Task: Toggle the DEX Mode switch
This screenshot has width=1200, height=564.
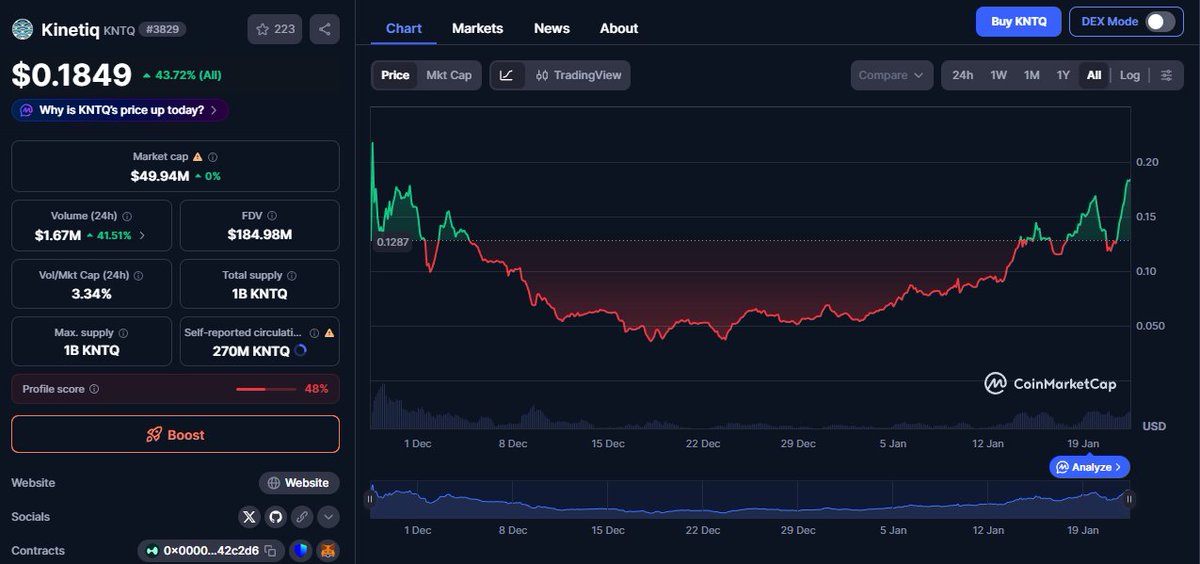Action: [x=1160, y=21]
